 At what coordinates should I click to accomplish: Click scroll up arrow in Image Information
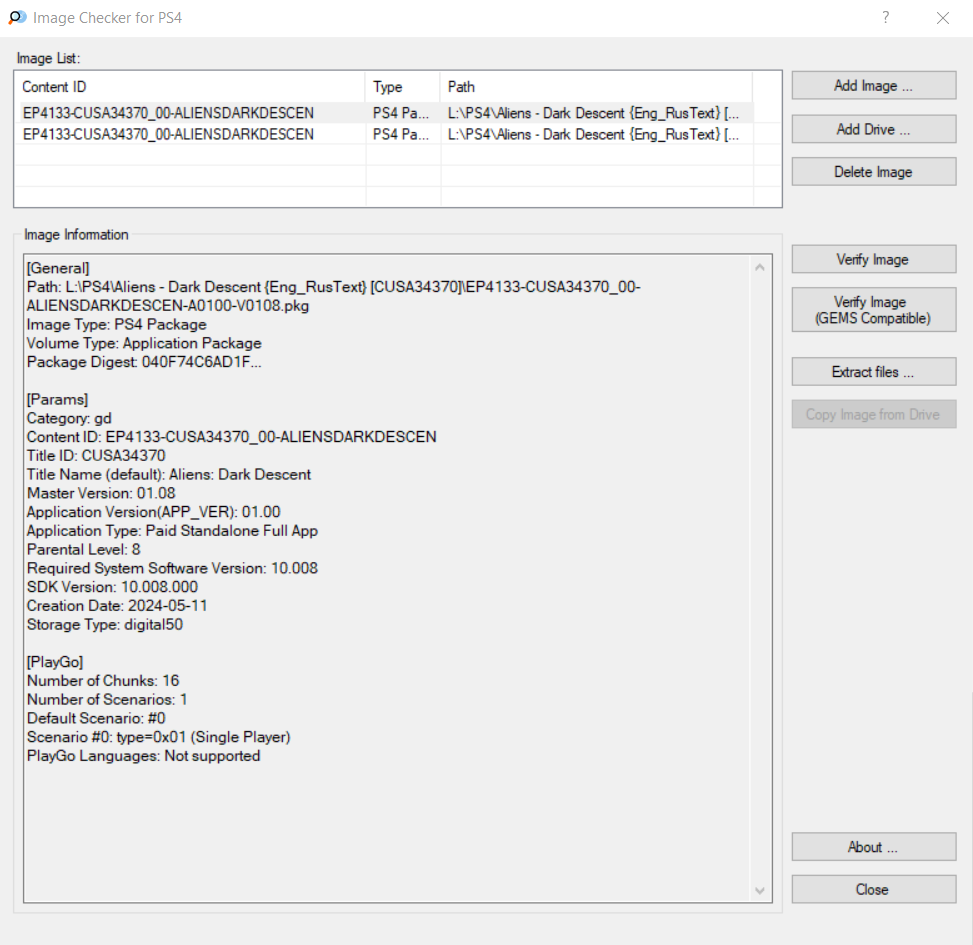pos(760,267)
